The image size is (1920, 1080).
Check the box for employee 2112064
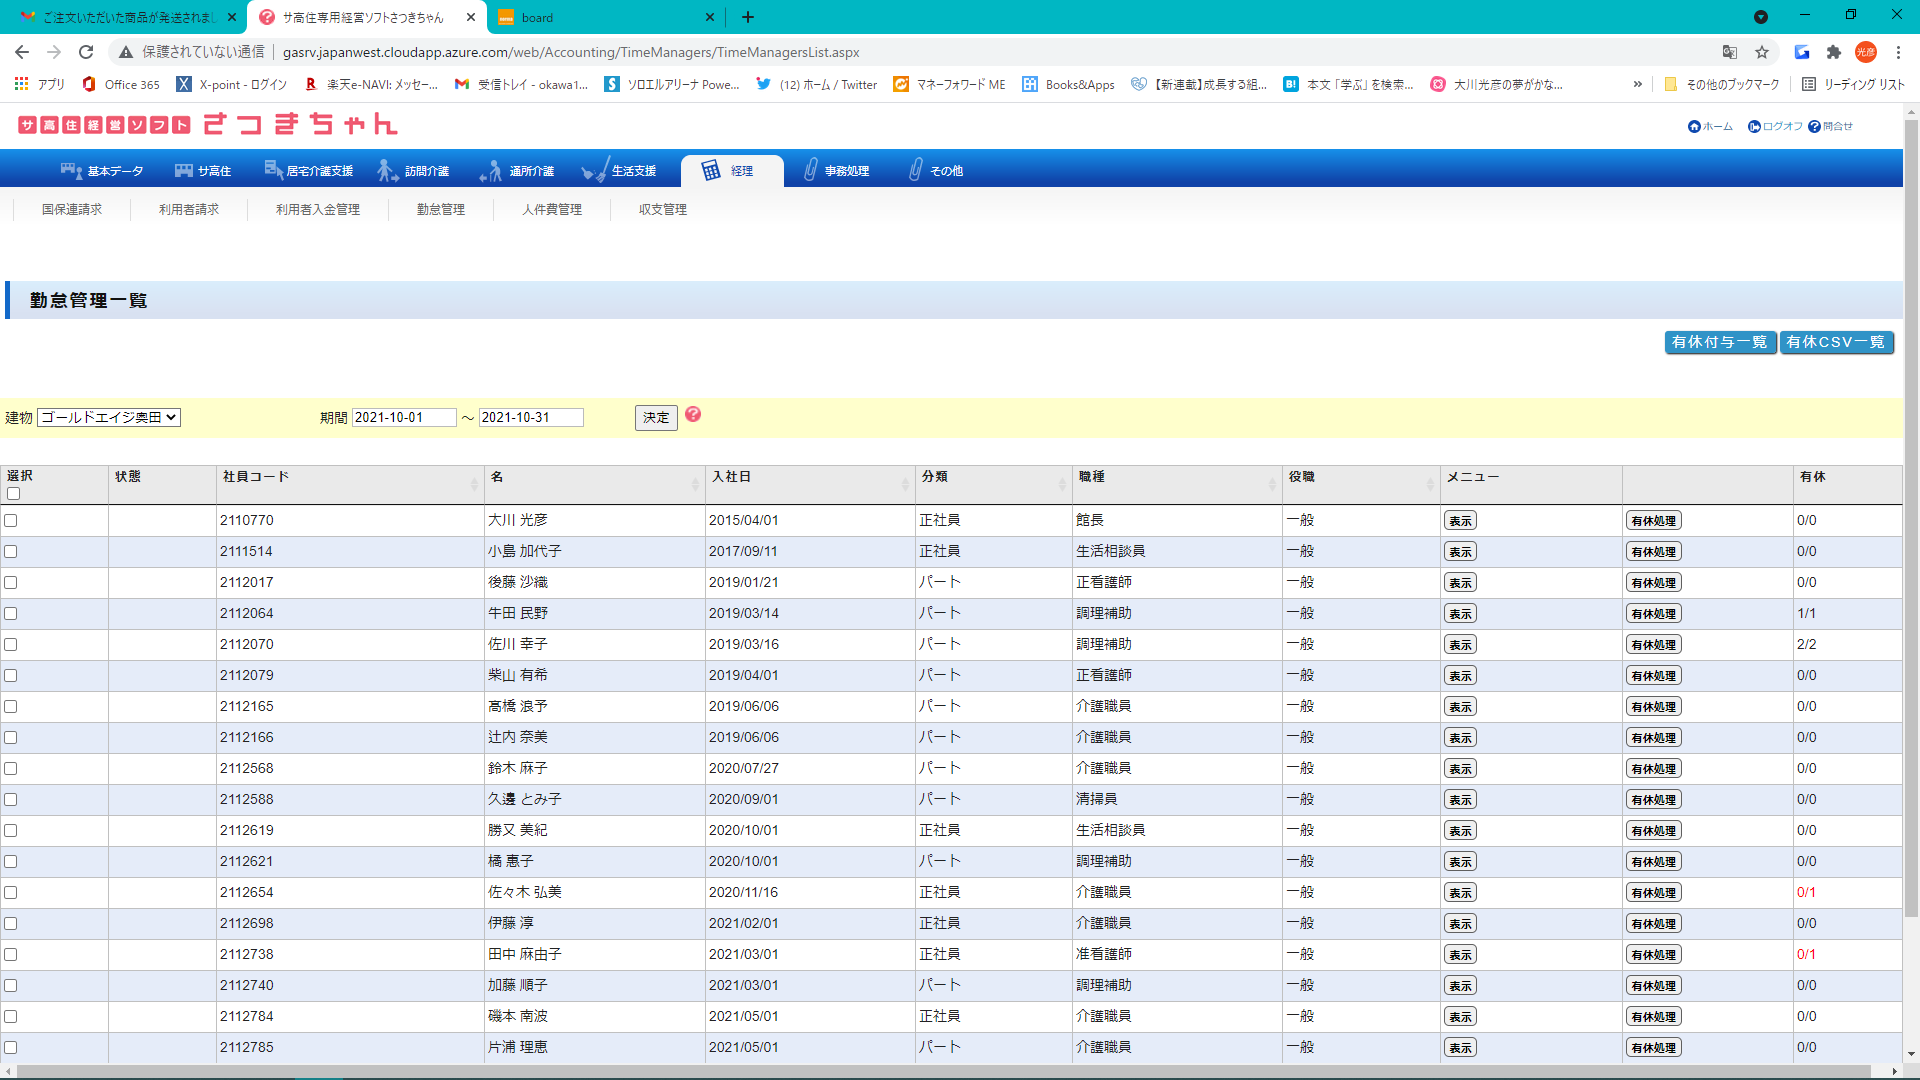point(11,614)
